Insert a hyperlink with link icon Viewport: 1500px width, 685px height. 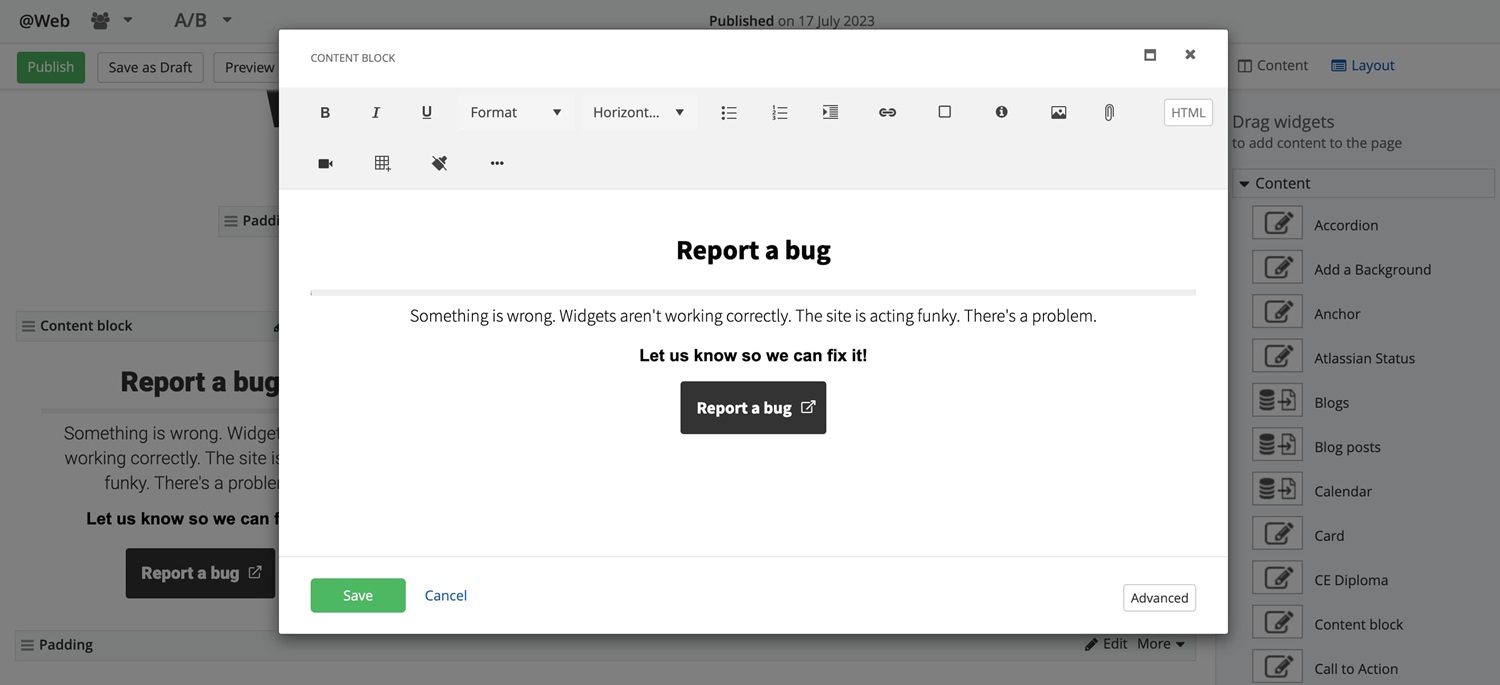(887, 113)
